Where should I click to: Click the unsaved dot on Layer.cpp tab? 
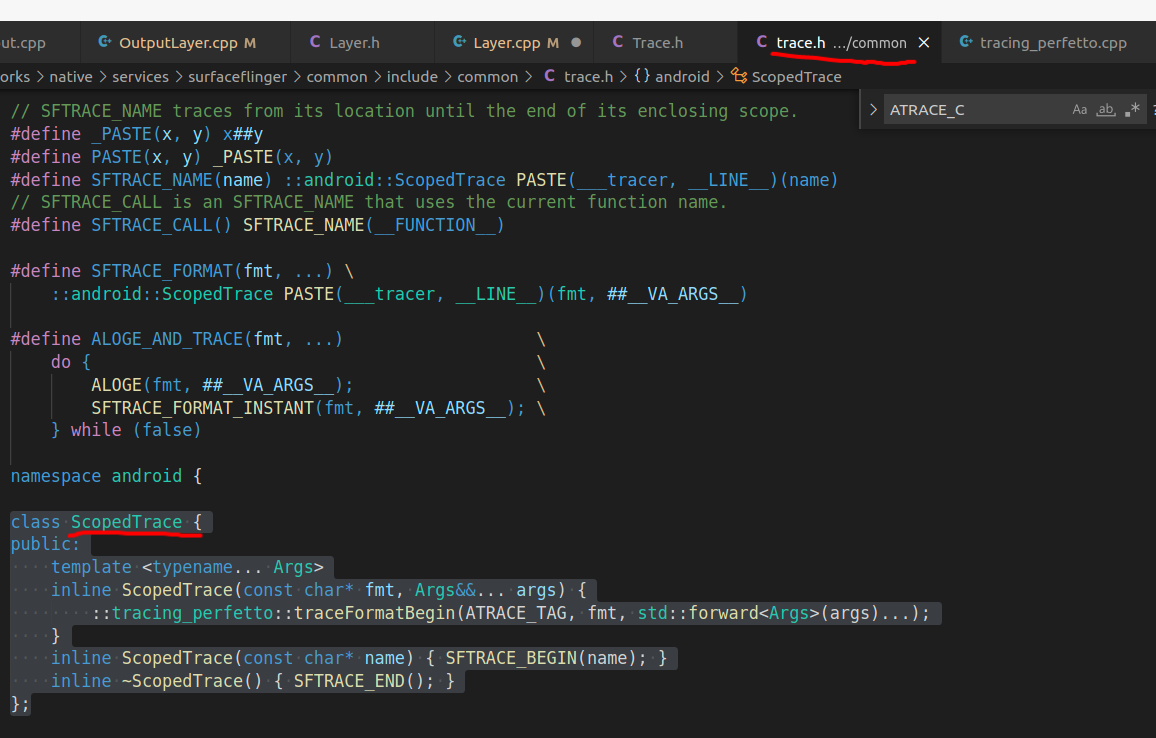[x=577, y=43]
